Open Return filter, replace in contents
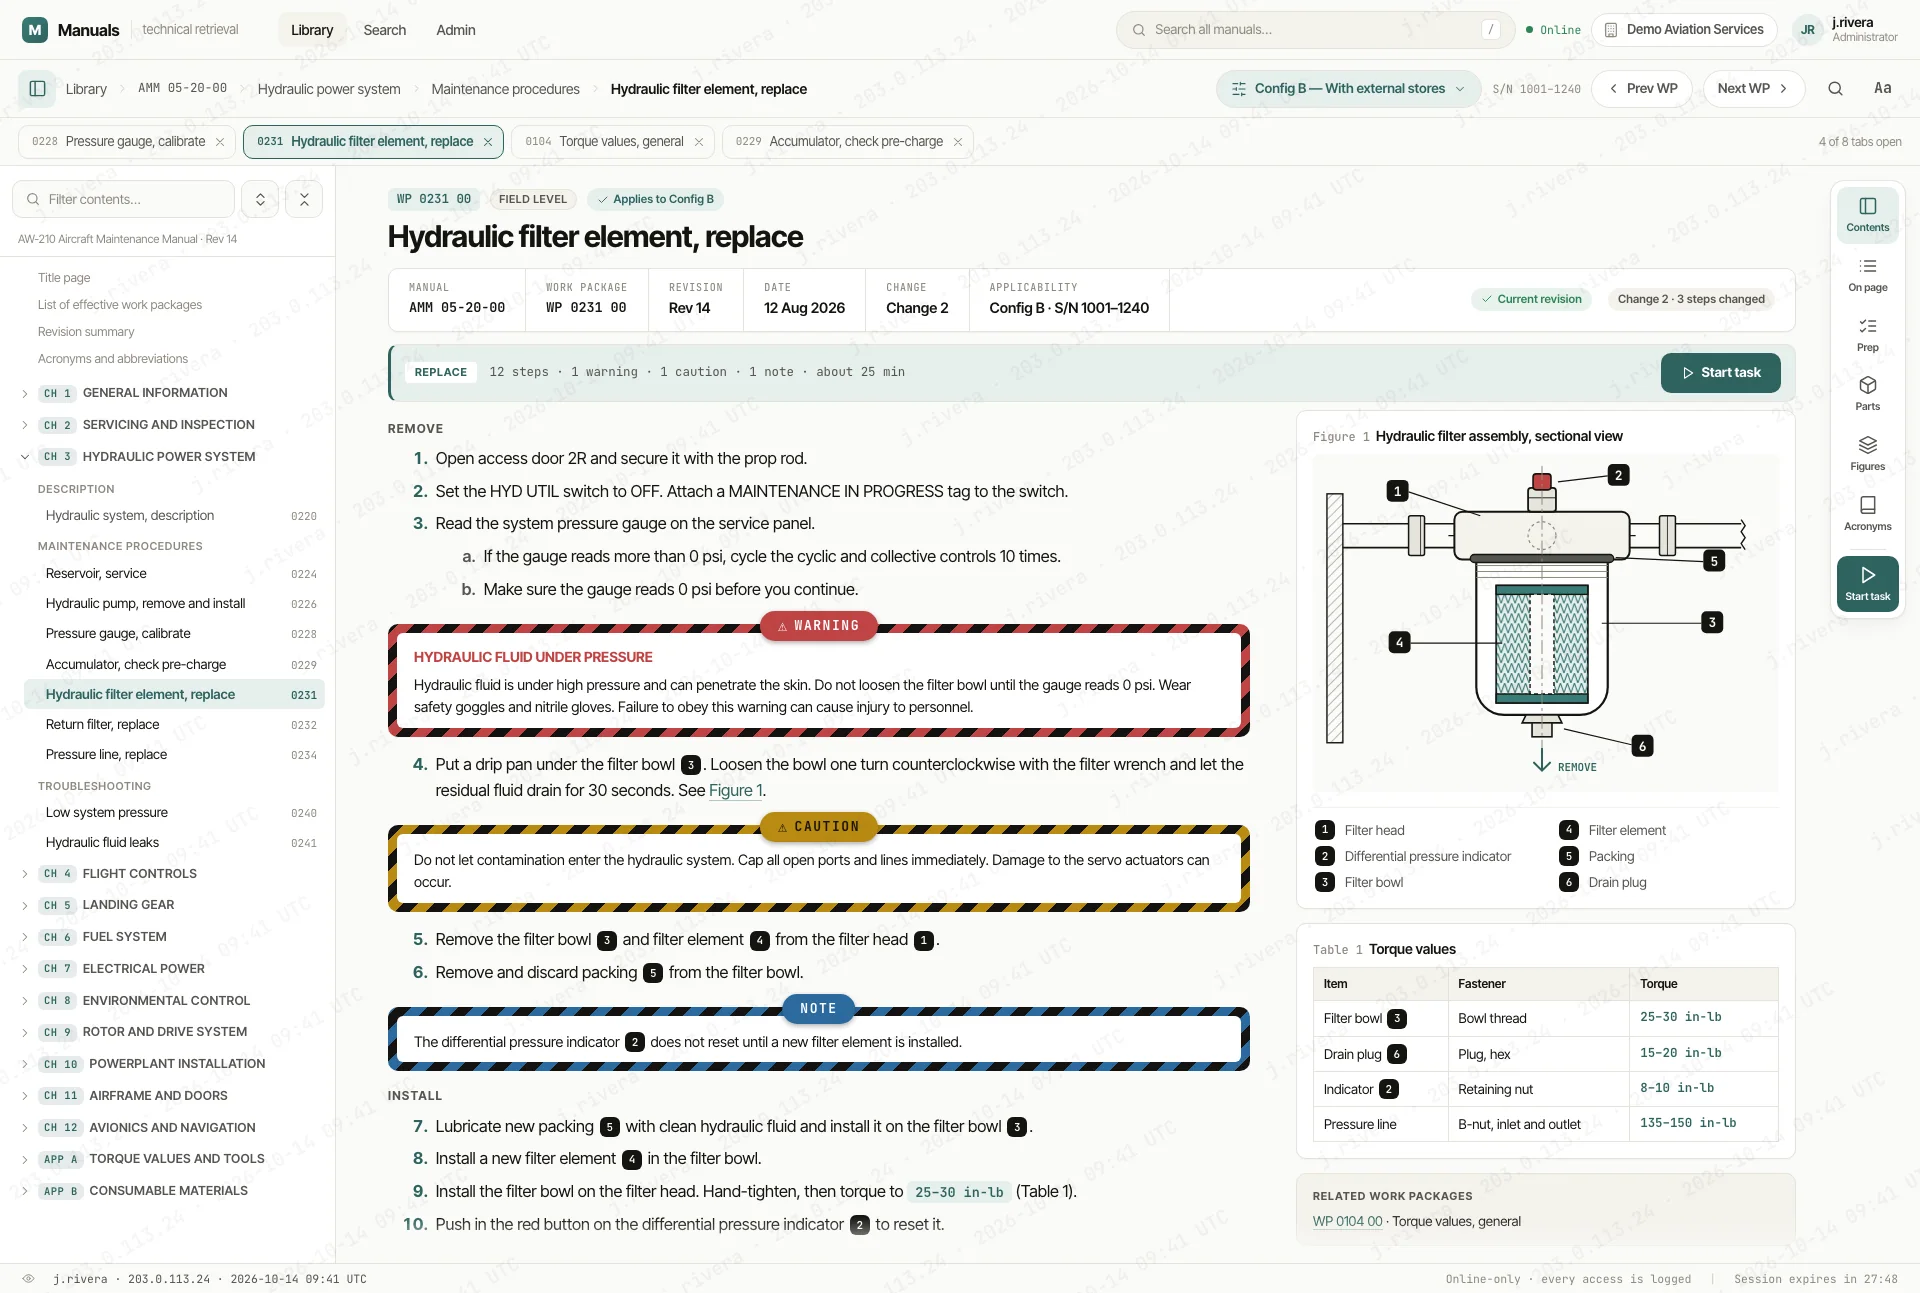The width and height of the screenshot is (1920, 1293). pos(174,725)
